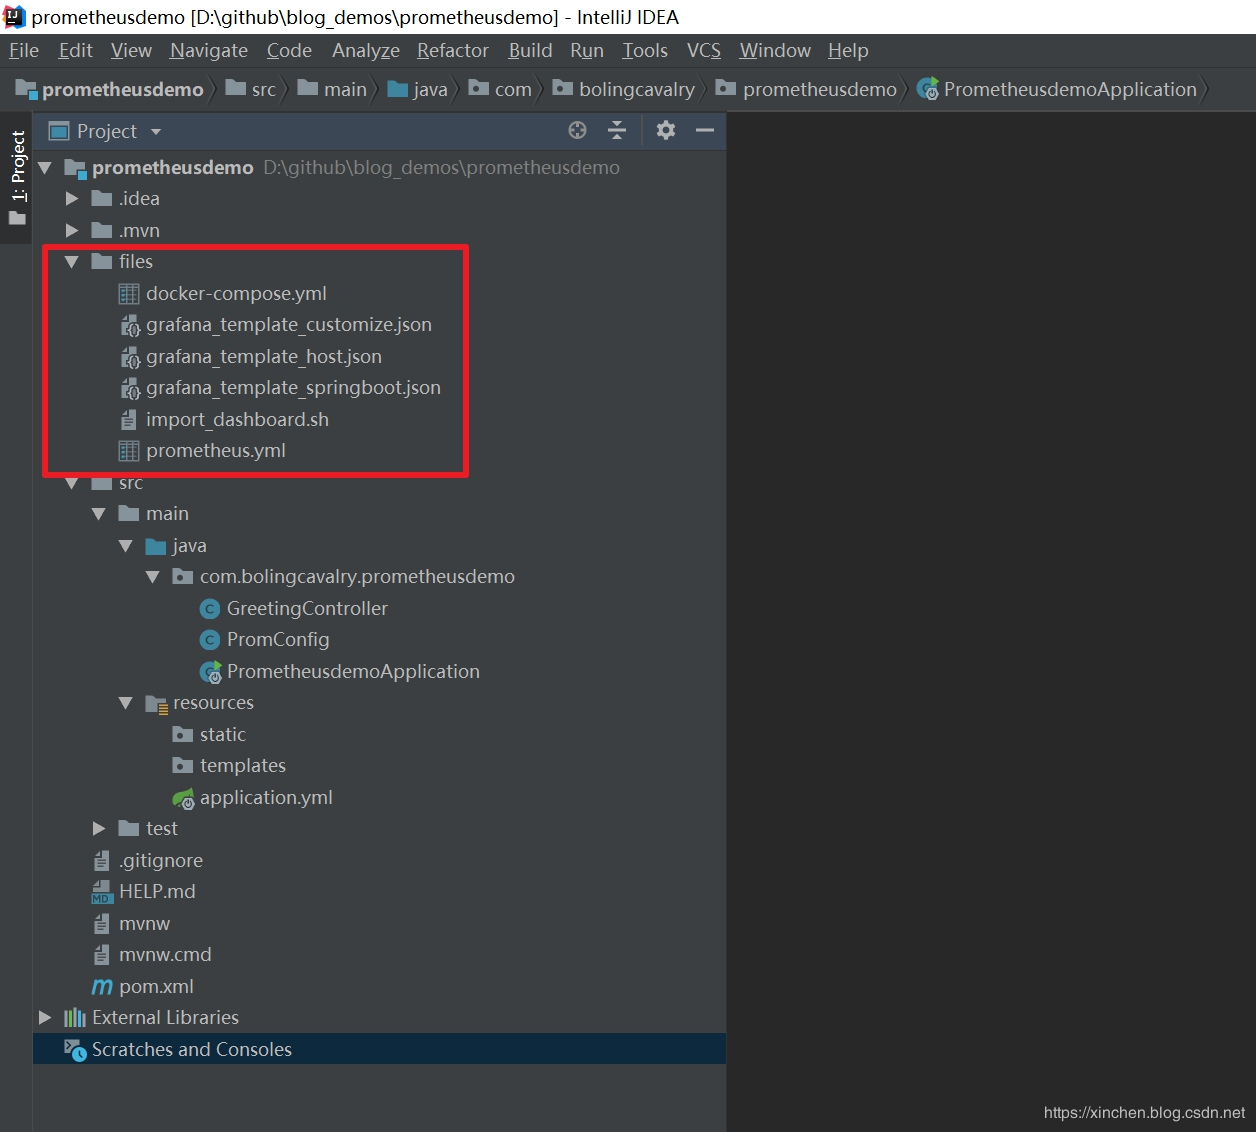Click the Maven pom.xml icon
1256x1132 pixels.
coord(102,987)
